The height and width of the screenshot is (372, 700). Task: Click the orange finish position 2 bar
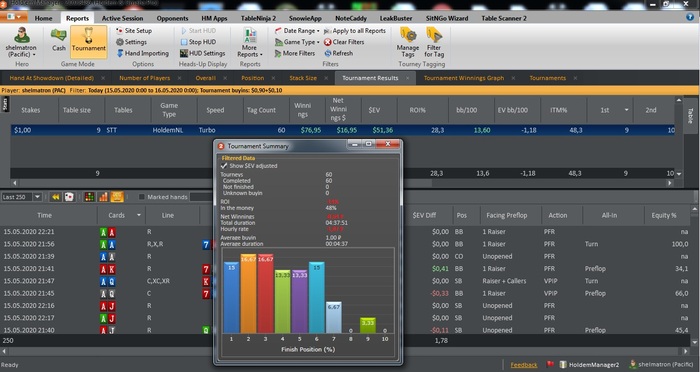point(248,293)
